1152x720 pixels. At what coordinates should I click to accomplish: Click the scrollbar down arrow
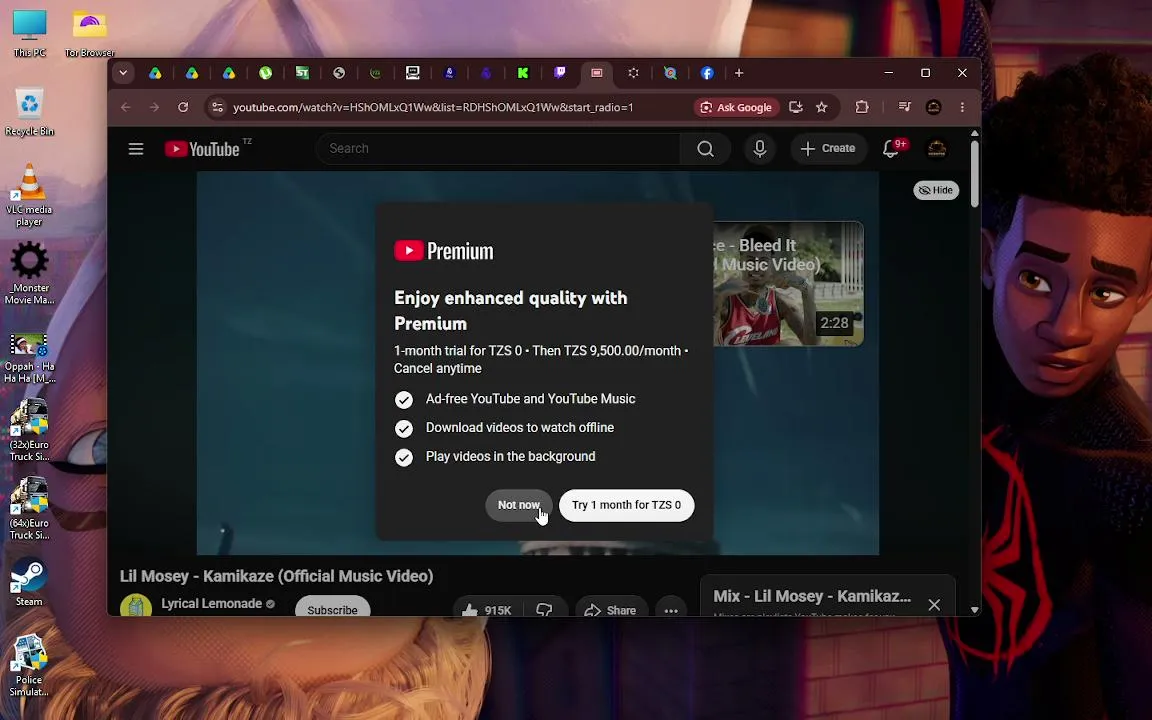coord(975,610)
